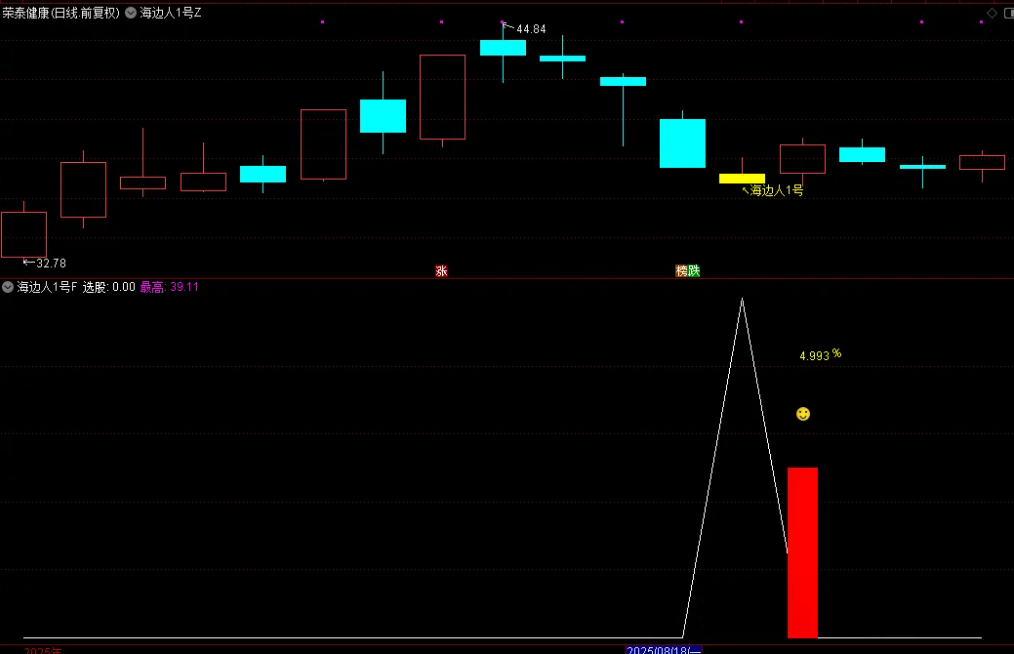Click the yellow smiley face signal icon
The height and width of the screenshot is (654, 1014).
tap(803, 414)
